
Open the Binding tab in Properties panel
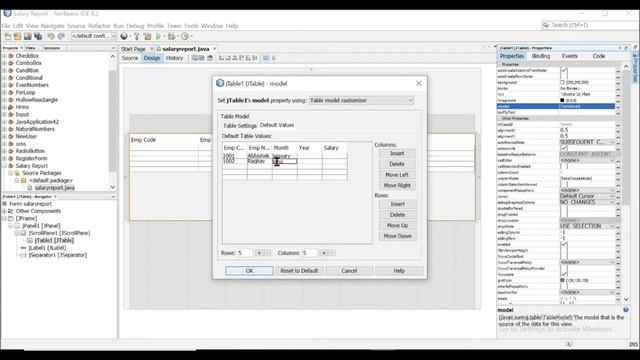coord(541,56)
